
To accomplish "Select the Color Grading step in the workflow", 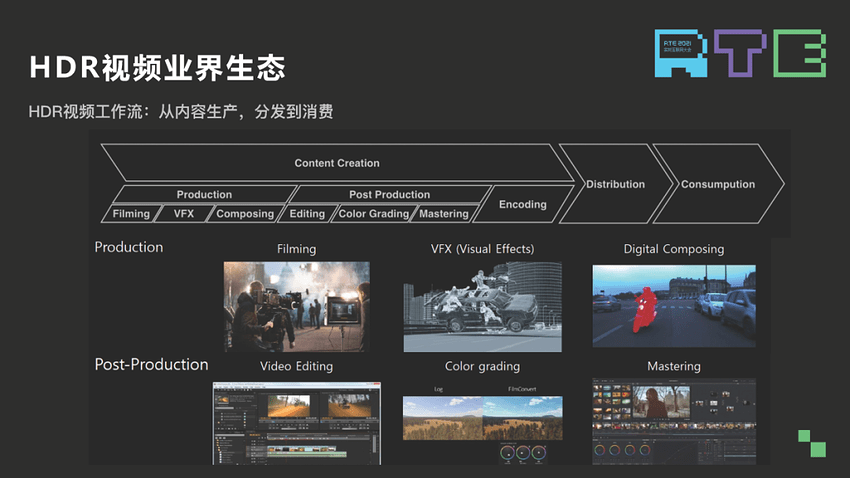I will point(373,214).
